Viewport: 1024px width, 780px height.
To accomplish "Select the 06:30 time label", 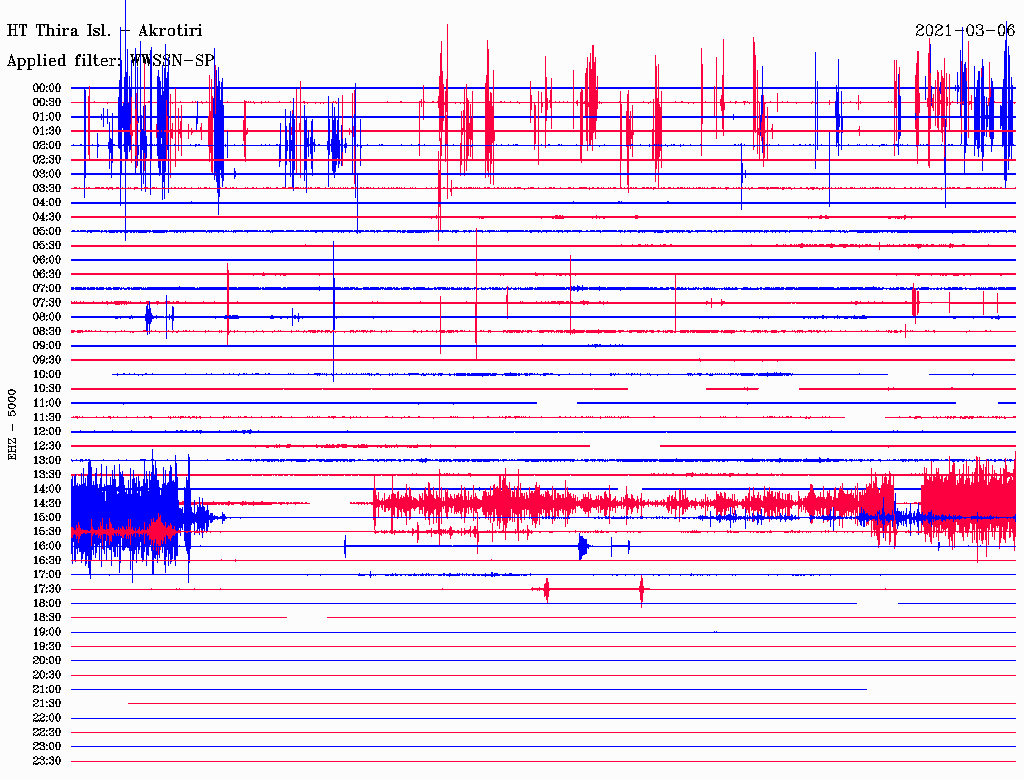I will pos(47,274).
